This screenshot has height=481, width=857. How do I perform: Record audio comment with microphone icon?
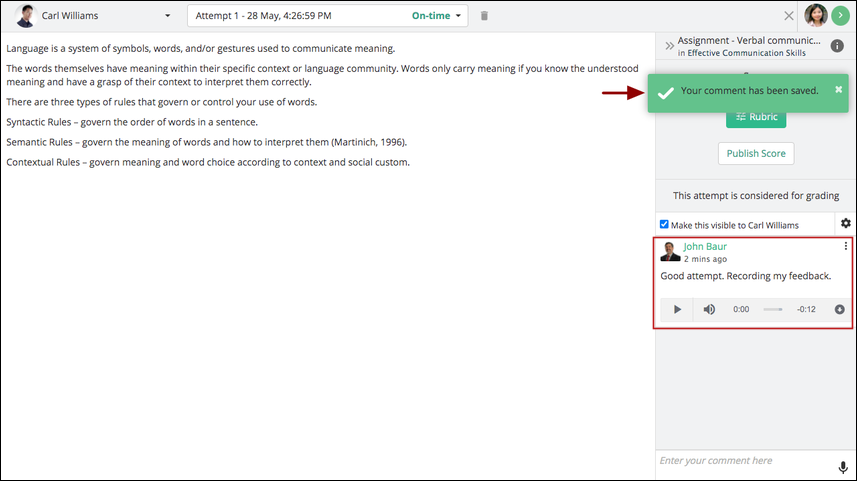(x=843, y=467)
